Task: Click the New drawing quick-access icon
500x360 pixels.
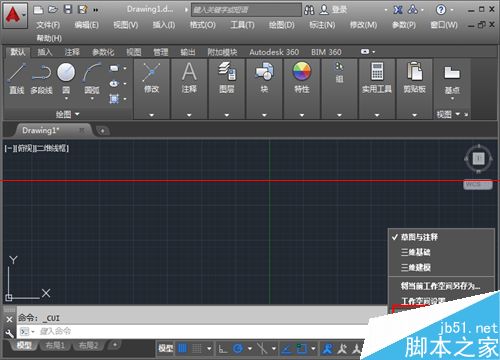Action: pos(38,10)
